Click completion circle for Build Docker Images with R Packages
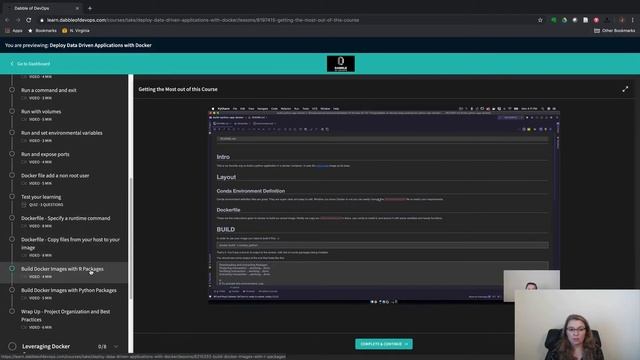The image size is (640, 360). coord(12,269)
